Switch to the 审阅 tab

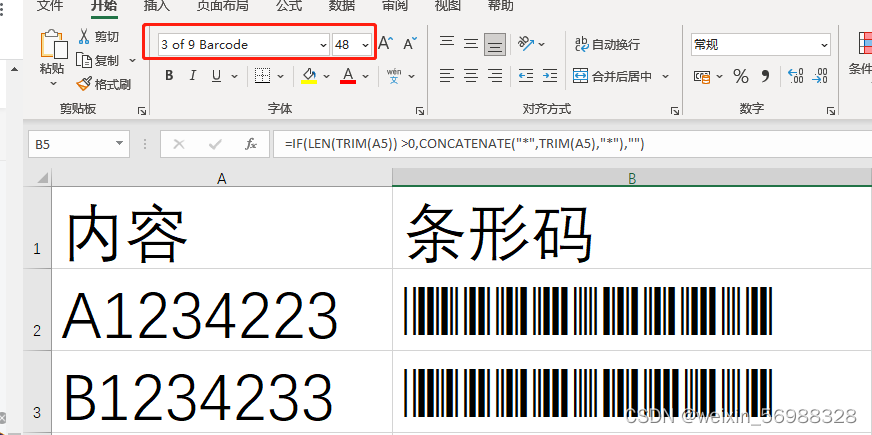coord(395,6)
